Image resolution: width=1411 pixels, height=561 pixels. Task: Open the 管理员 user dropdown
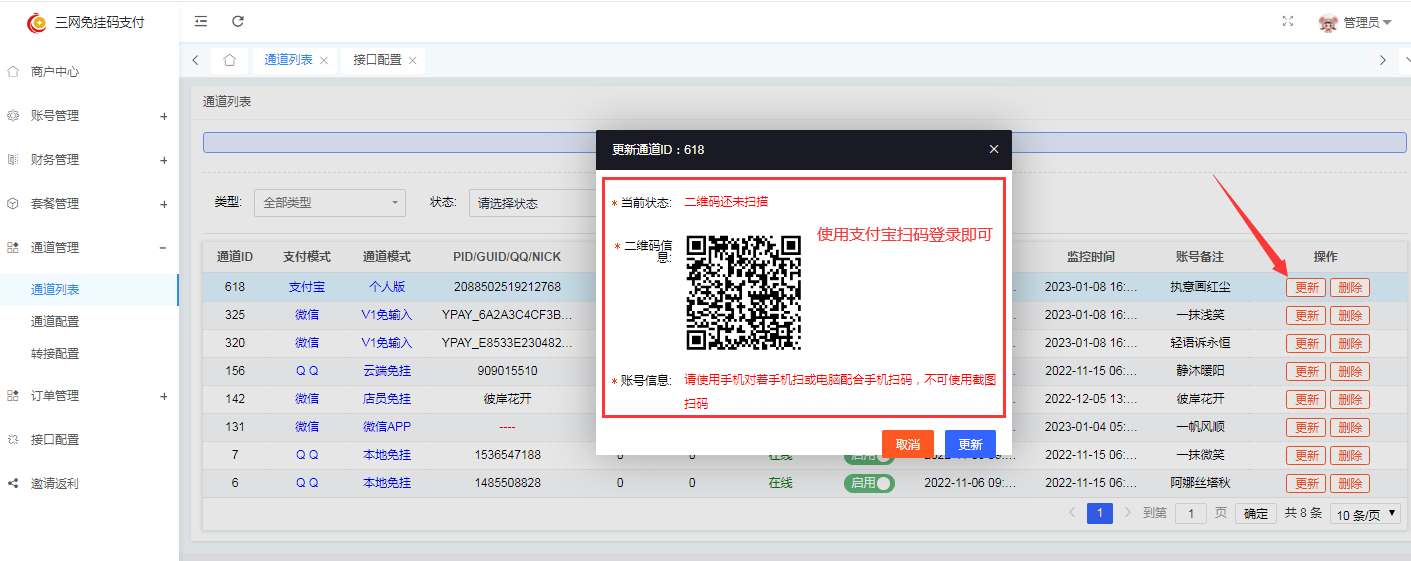coord(1355,22)
